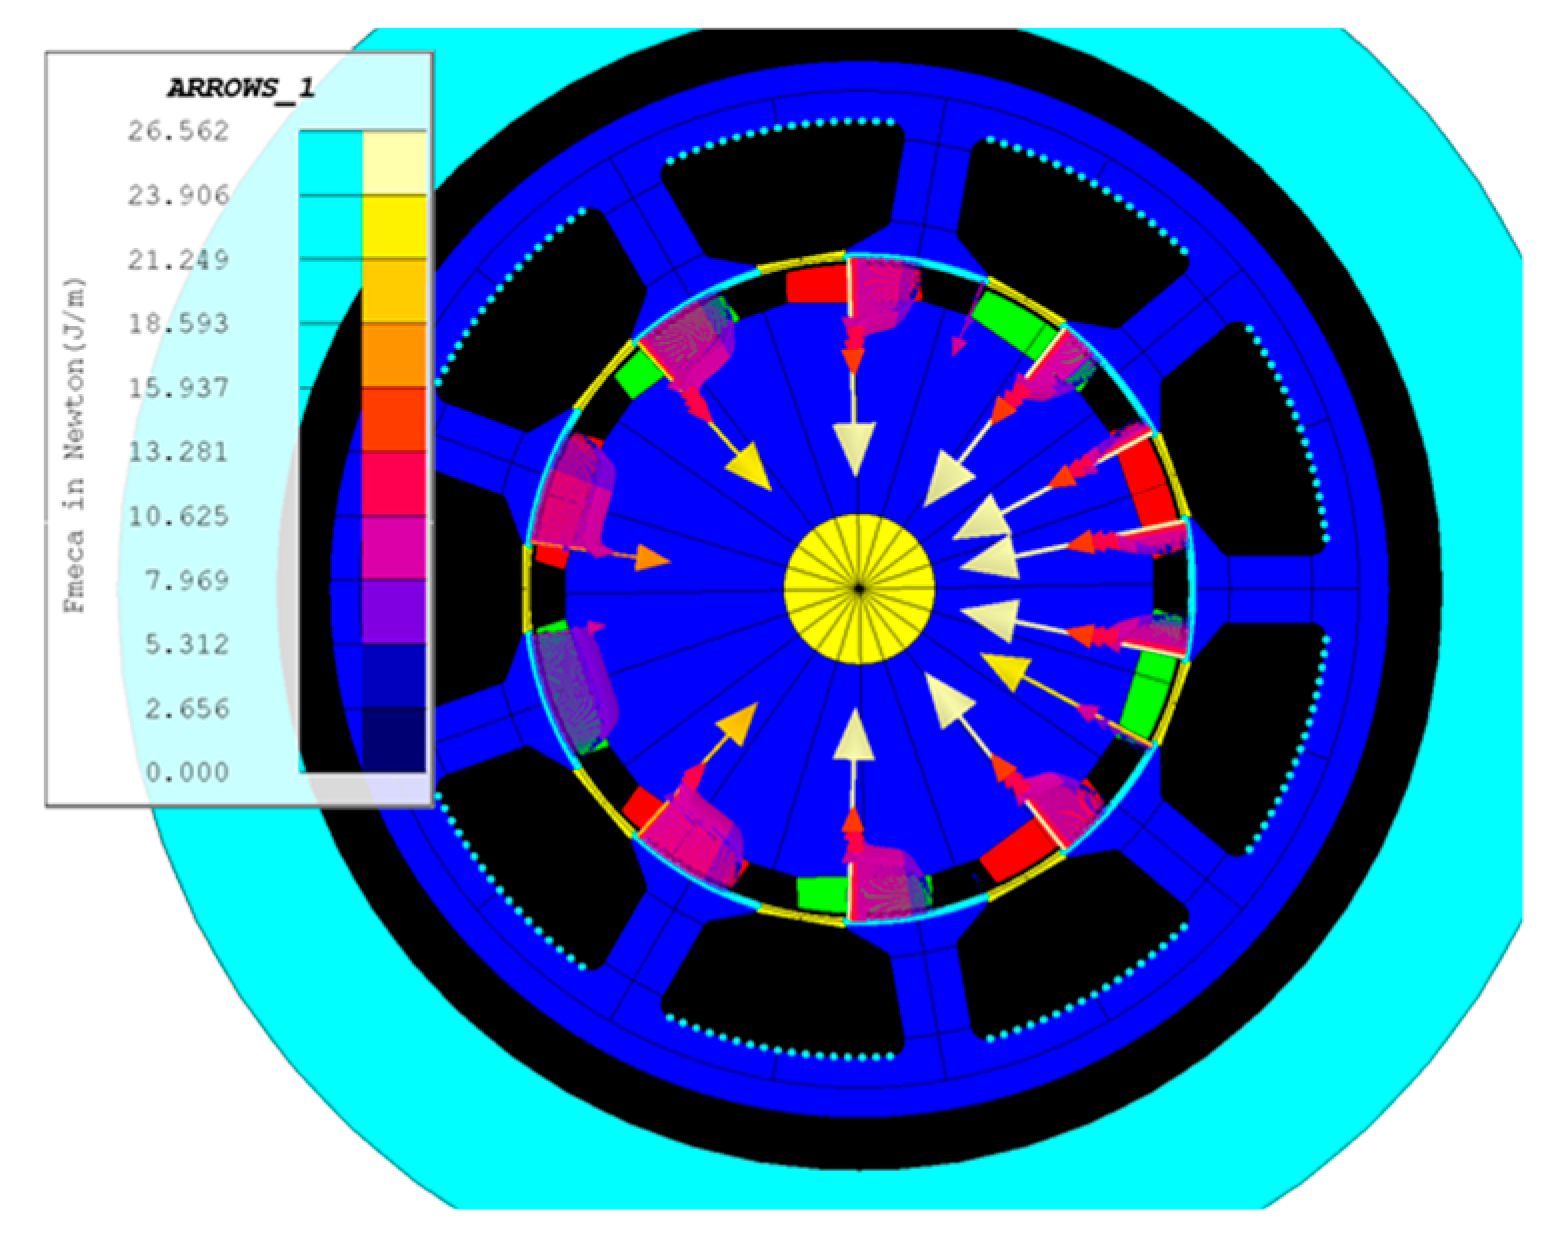
Task: Pick the bright yellow legend swatch
Action: click(394, 227)
